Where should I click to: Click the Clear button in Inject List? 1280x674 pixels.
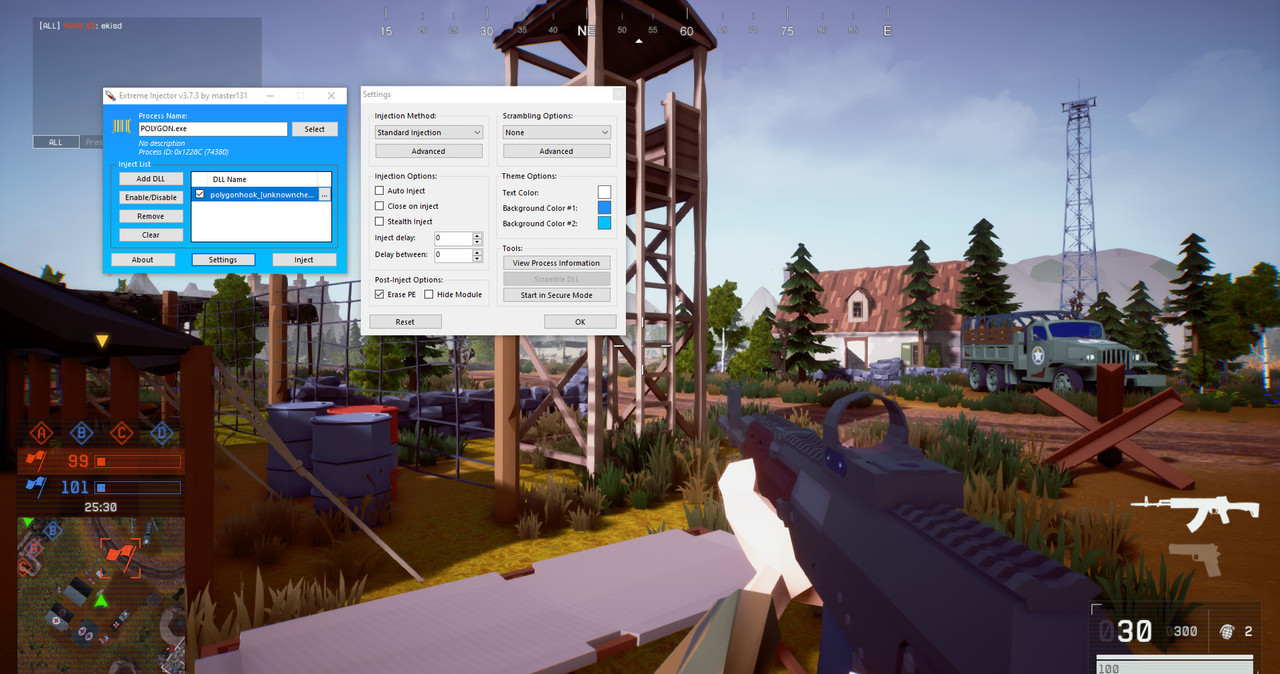[151, 235]
